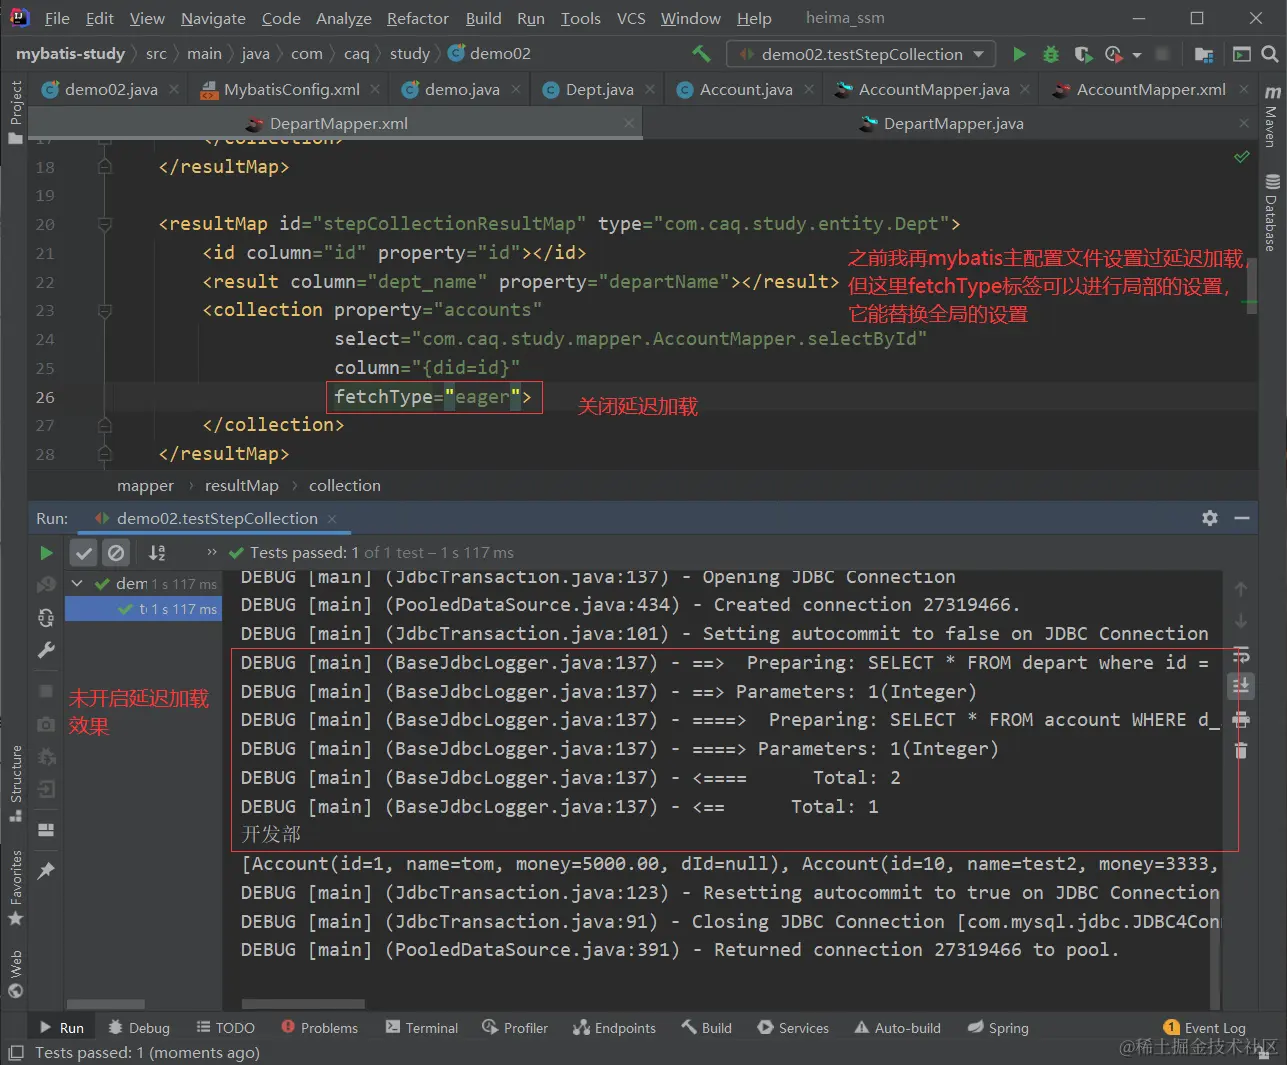Open the Web tool window on the left edge
The height and width of the screenshot is (1065, 1287).
[15, 974]
